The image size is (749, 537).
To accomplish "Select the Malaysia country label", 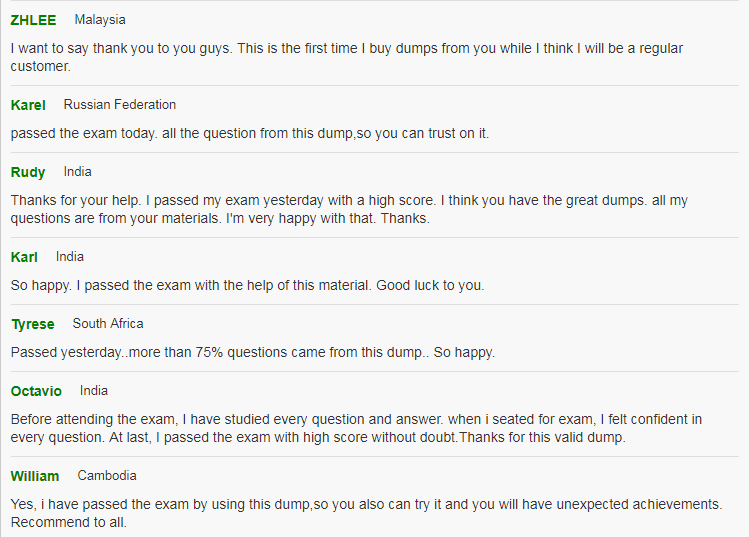I will 100,20.
